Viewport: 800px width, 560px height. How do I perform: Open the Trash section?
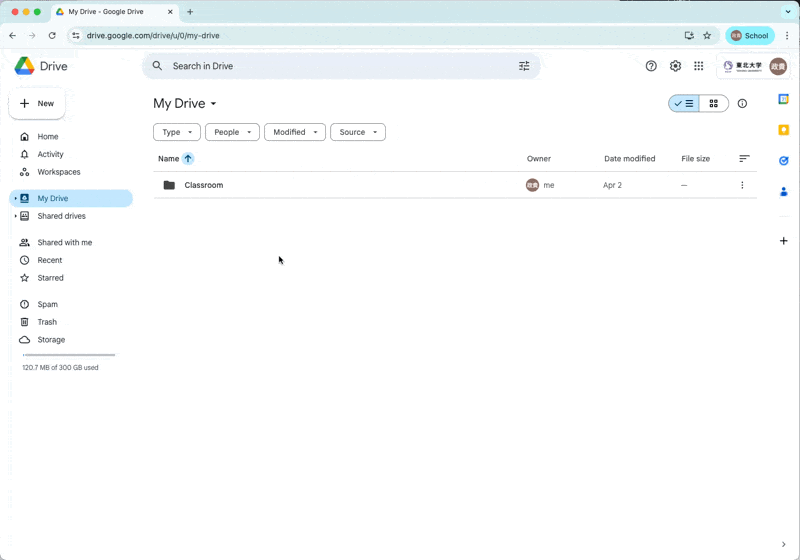pyautogui.click(x=47, y=322)
